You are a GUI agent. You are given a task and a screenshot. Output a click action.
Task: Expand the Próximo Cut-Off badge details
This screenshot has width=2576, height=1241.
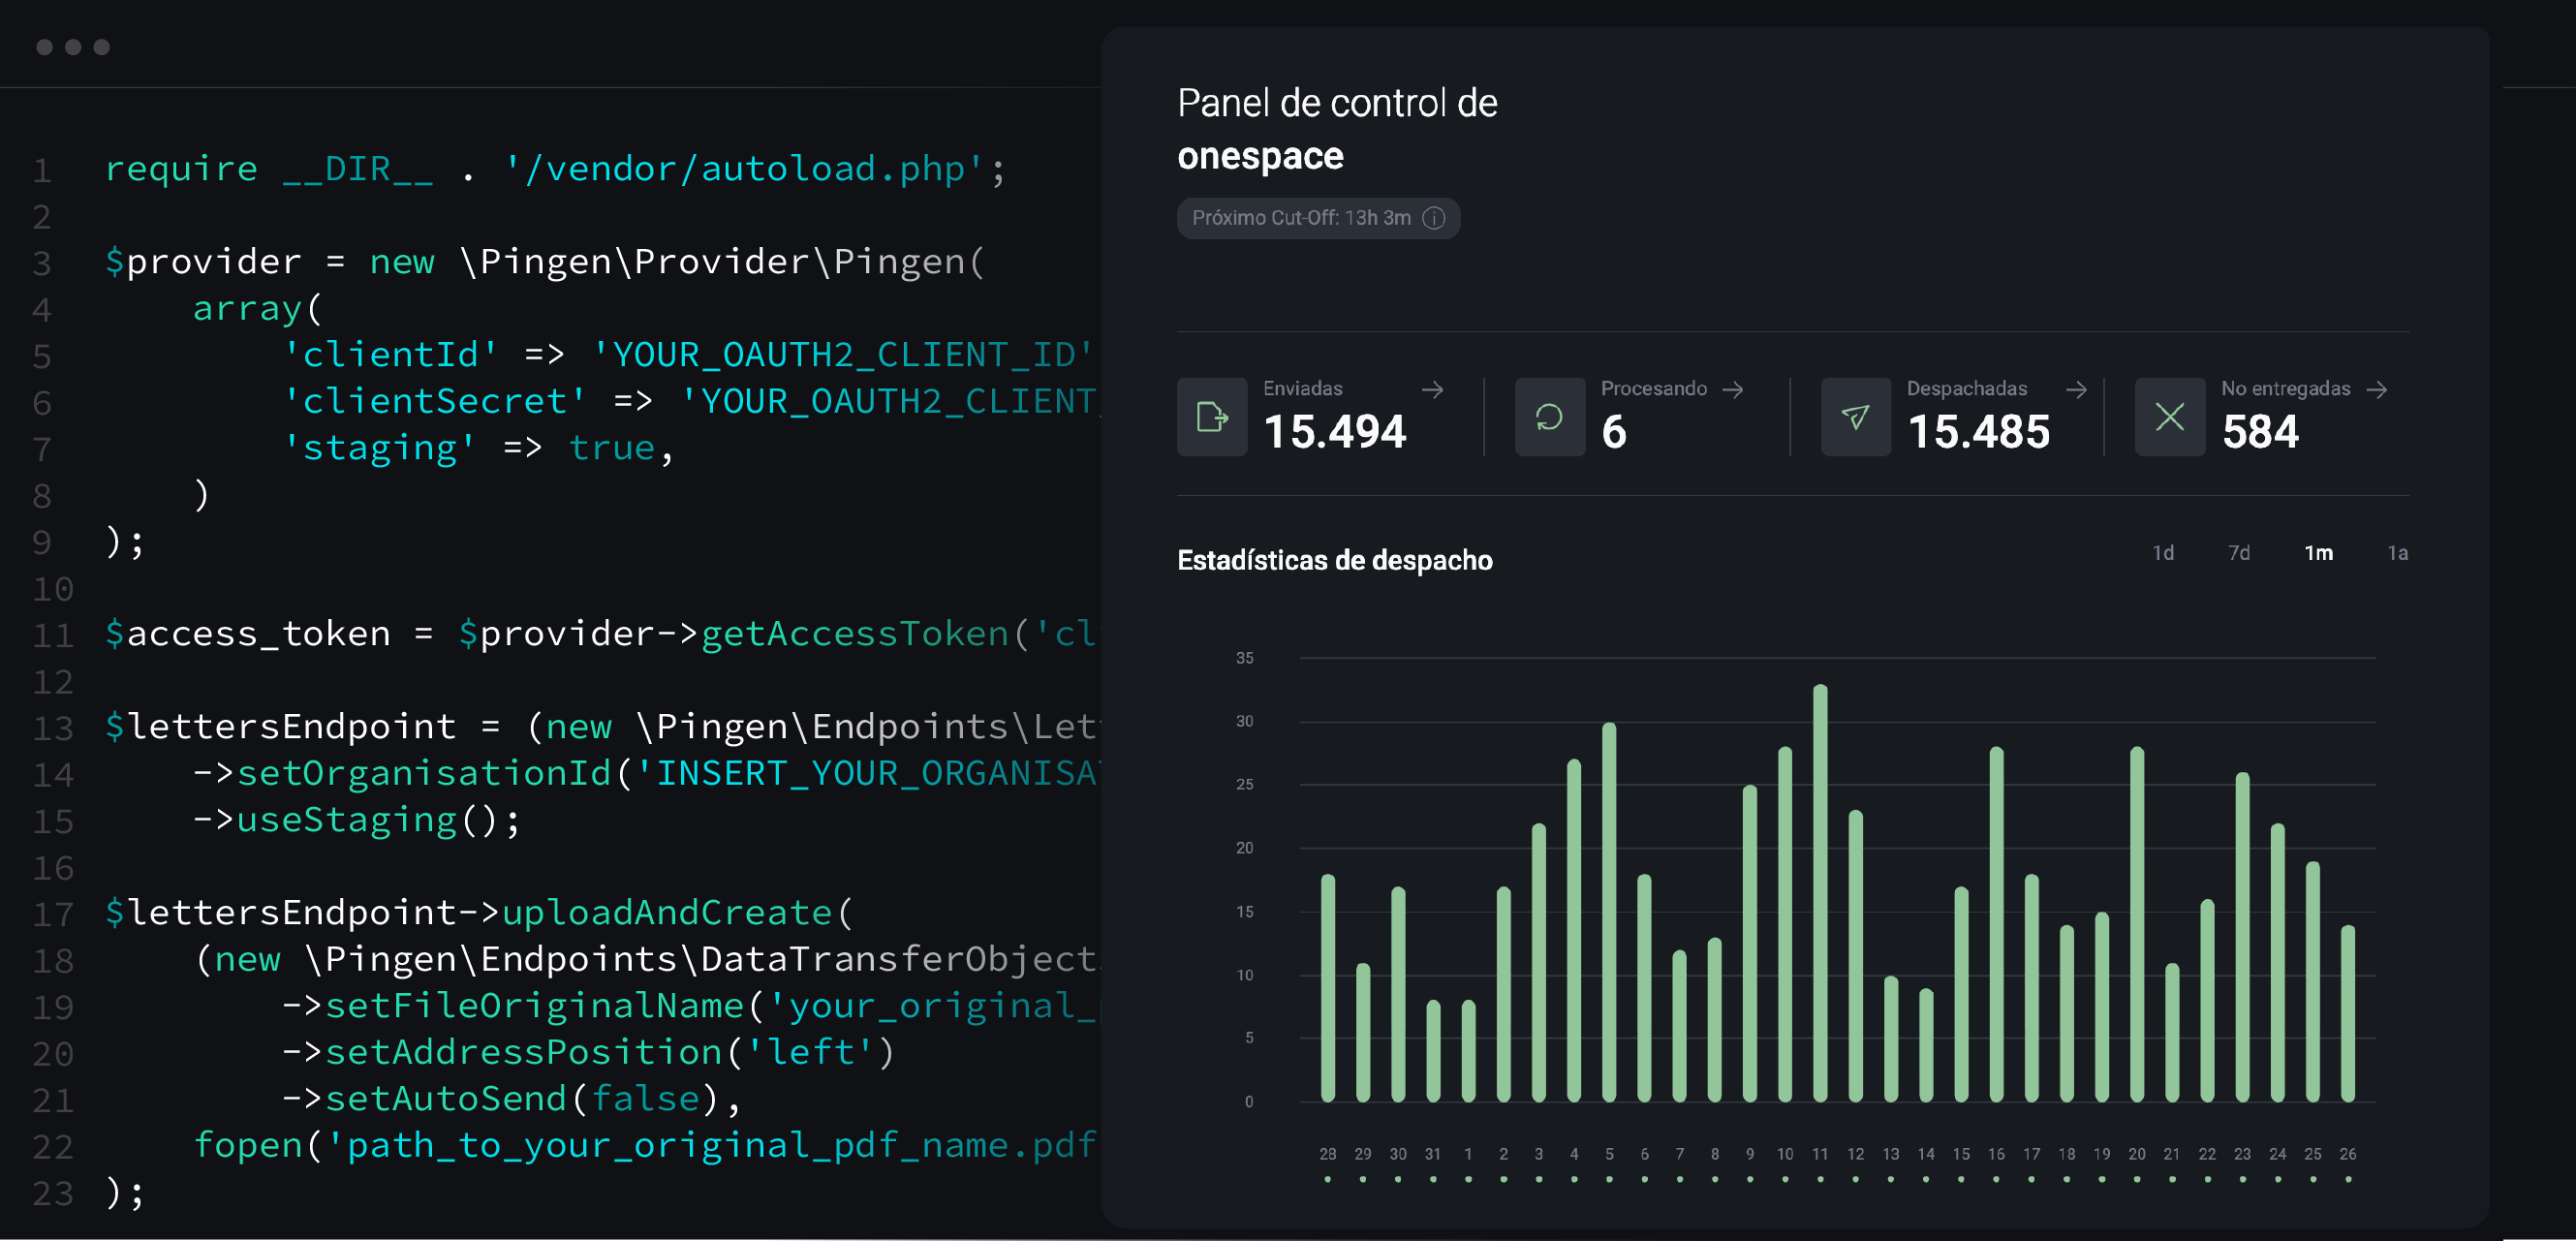point(1318,218)
